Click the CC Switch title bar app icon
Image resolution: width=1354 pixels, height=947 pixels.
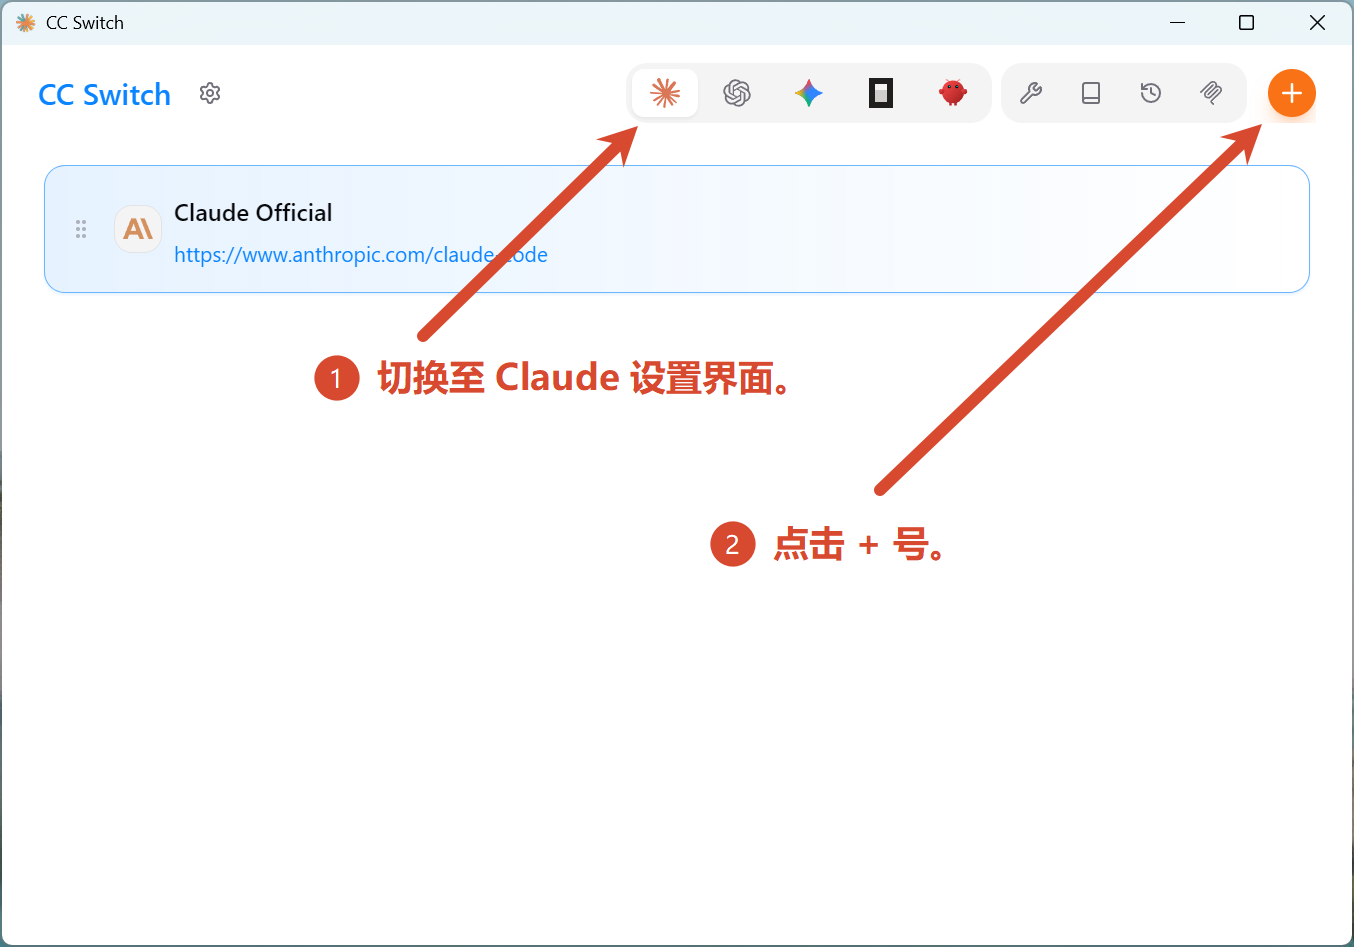26,22
